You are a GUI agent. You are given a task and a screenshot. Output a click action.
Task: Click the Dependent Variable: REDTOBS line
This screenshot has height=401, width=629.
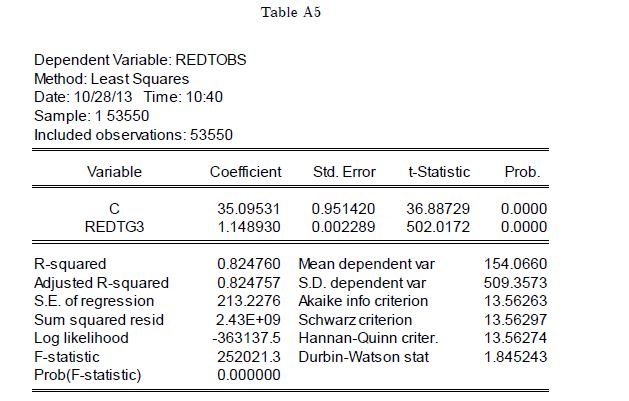point(140,60)
